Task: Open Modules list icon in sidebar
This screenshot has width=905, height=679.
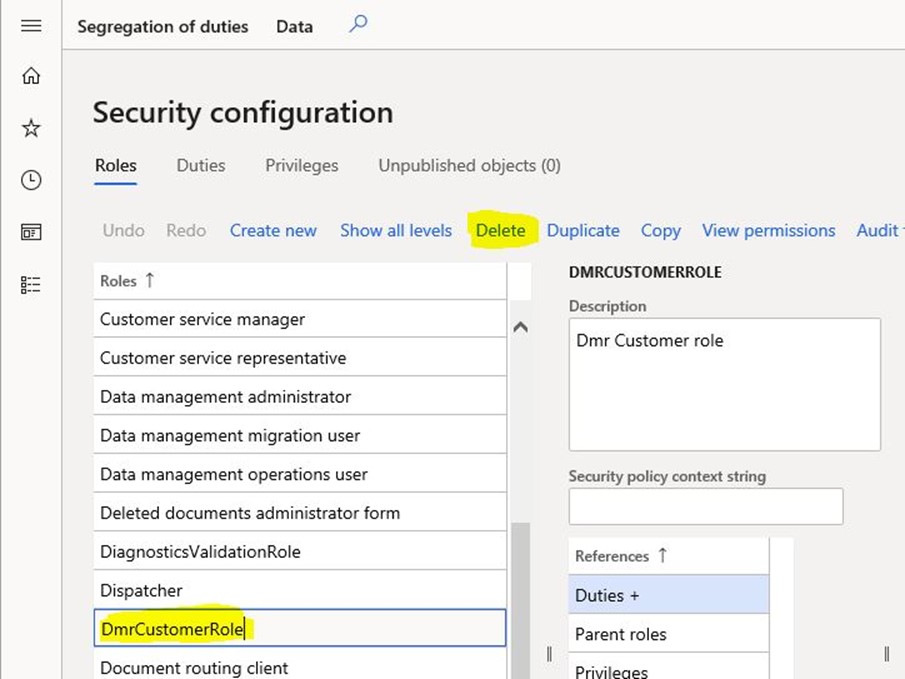Action: [31, 285]
